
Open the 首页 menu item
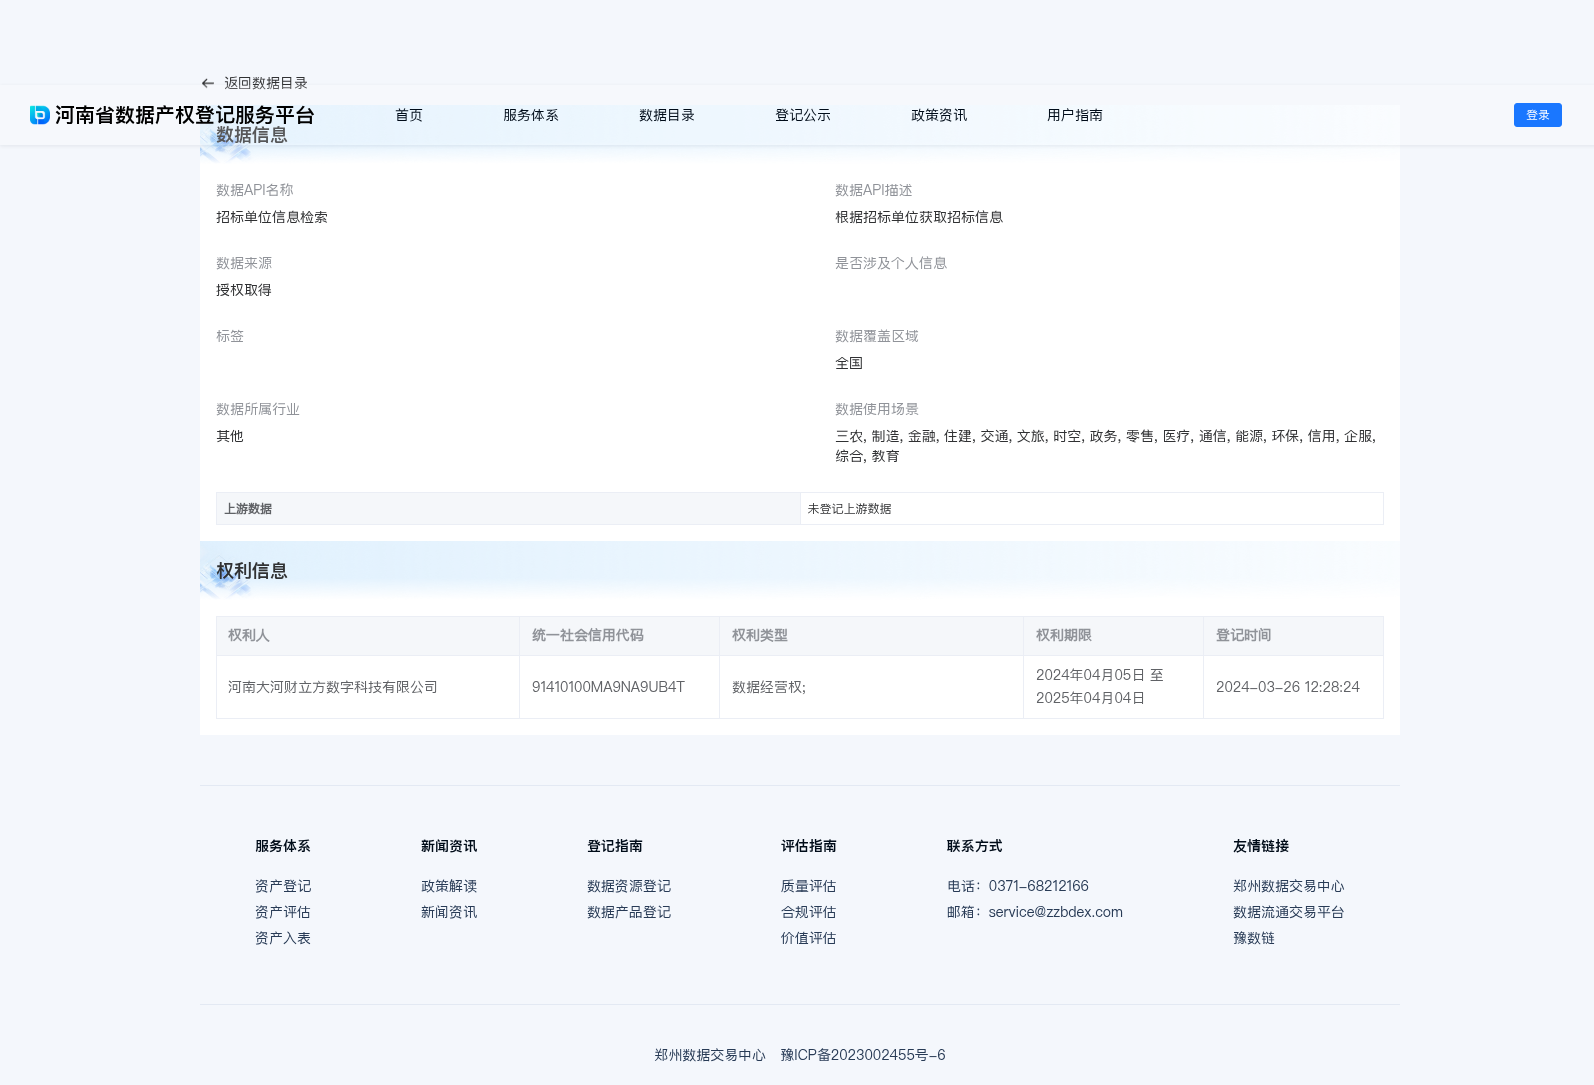click(409, 115)
